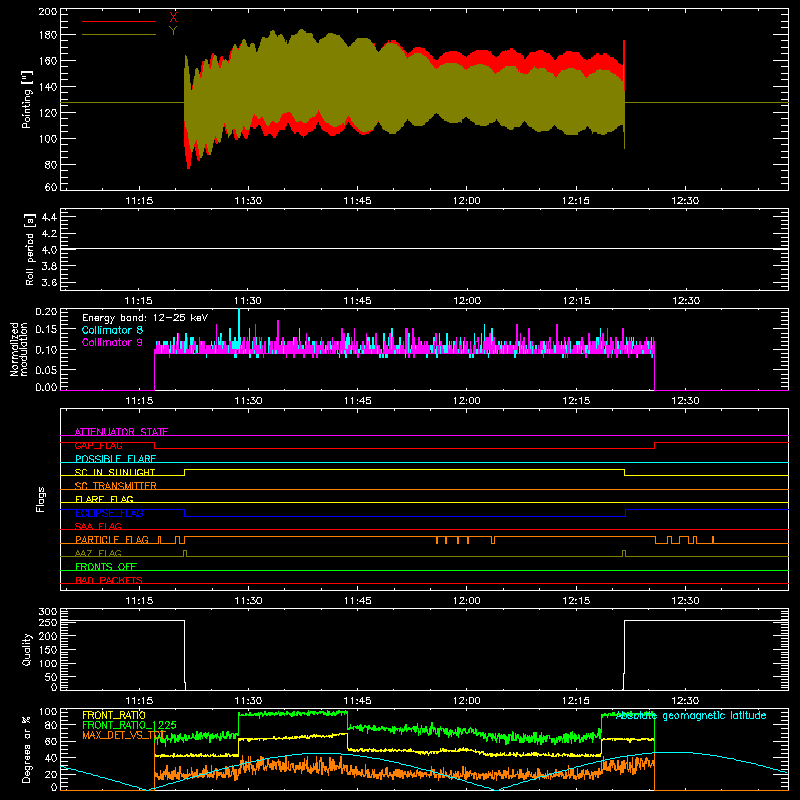
Task: Click the 'Absolute geomagnetic latitude' label
Action: coord(691,715)
